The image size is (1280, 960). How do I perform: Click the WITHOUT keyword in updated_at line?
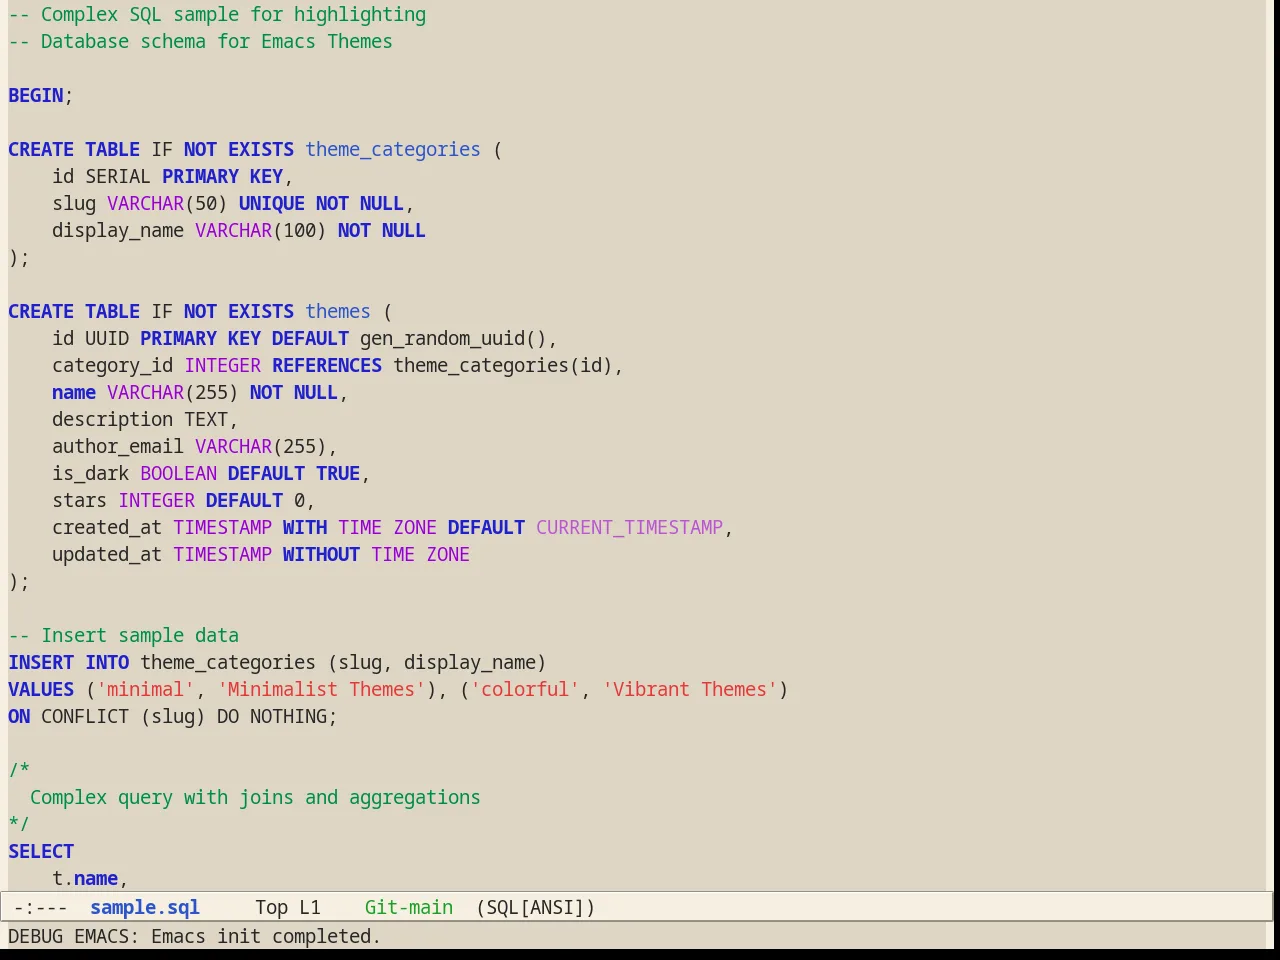321,554
